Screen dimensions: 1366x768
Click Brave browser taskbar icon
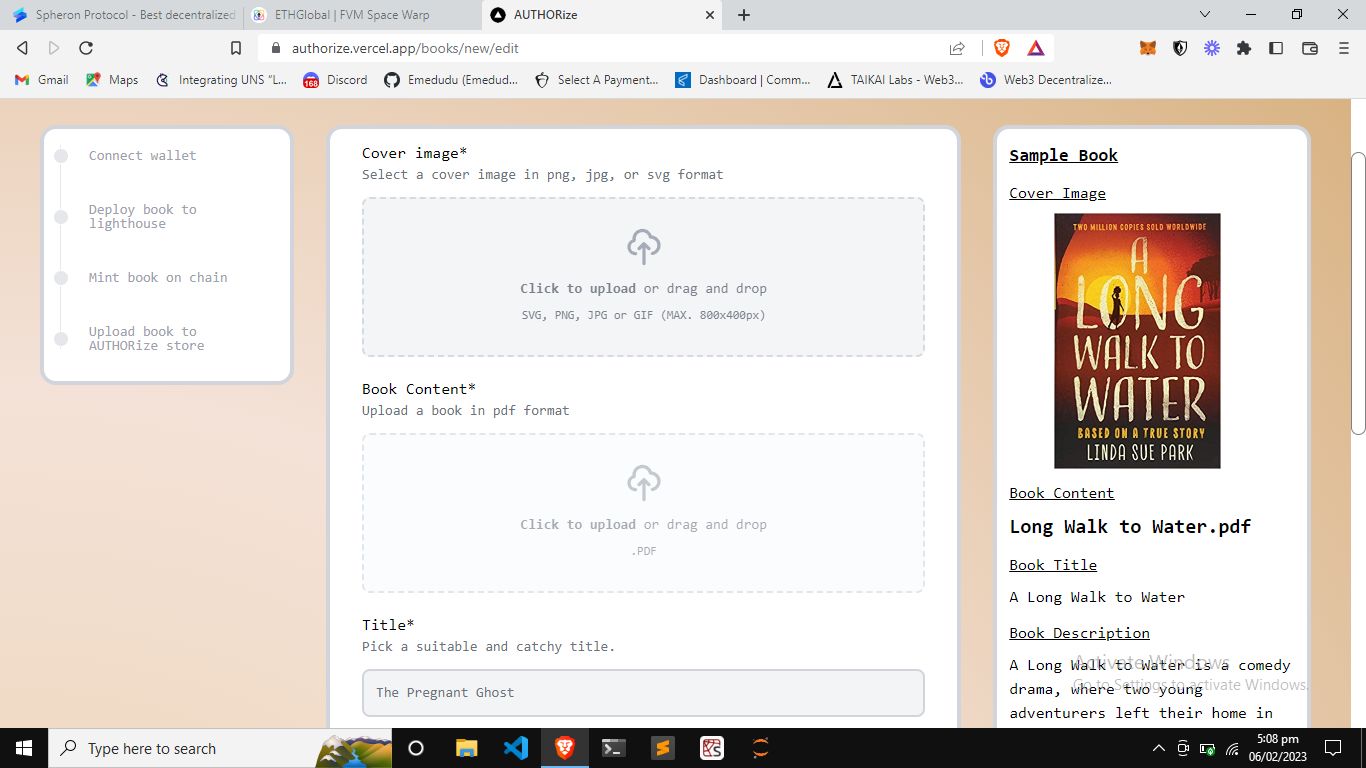pos(565,748)
